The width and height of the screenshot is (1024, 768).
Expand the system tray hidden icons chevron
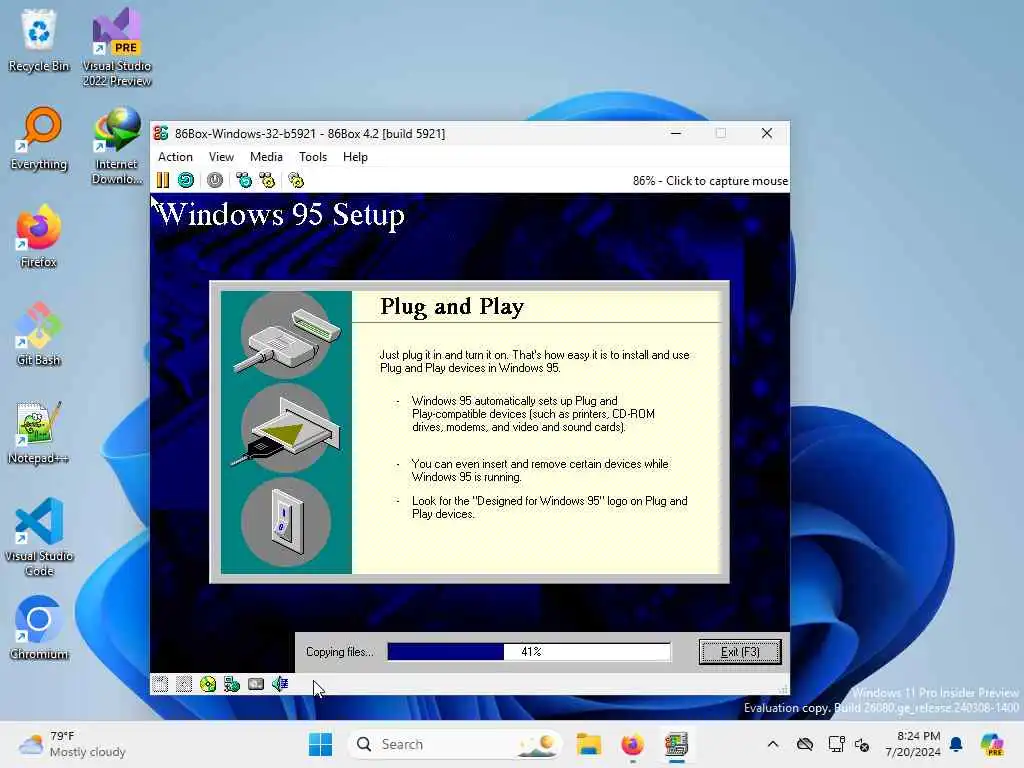point(773,744)
